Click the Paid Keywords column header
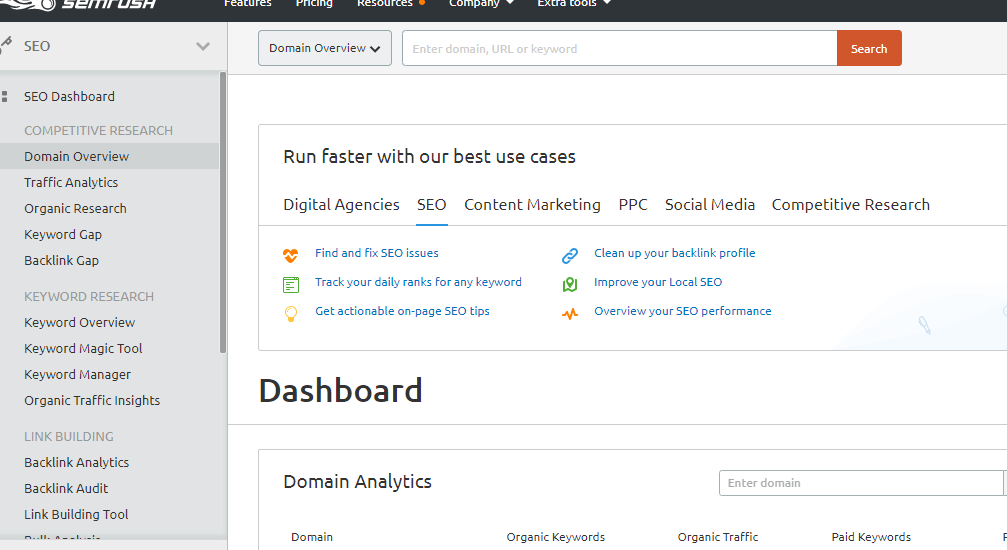This screenshot has height=550, width=1007. click(871, 537)
